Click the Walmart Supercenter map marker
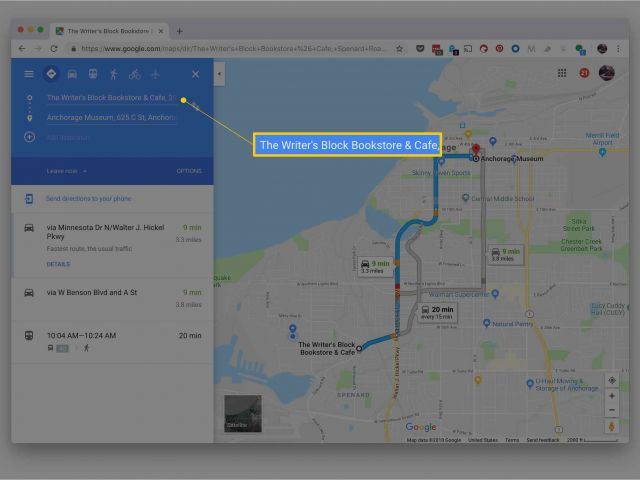Screen dimensions: 640x480 coord(495,293)
